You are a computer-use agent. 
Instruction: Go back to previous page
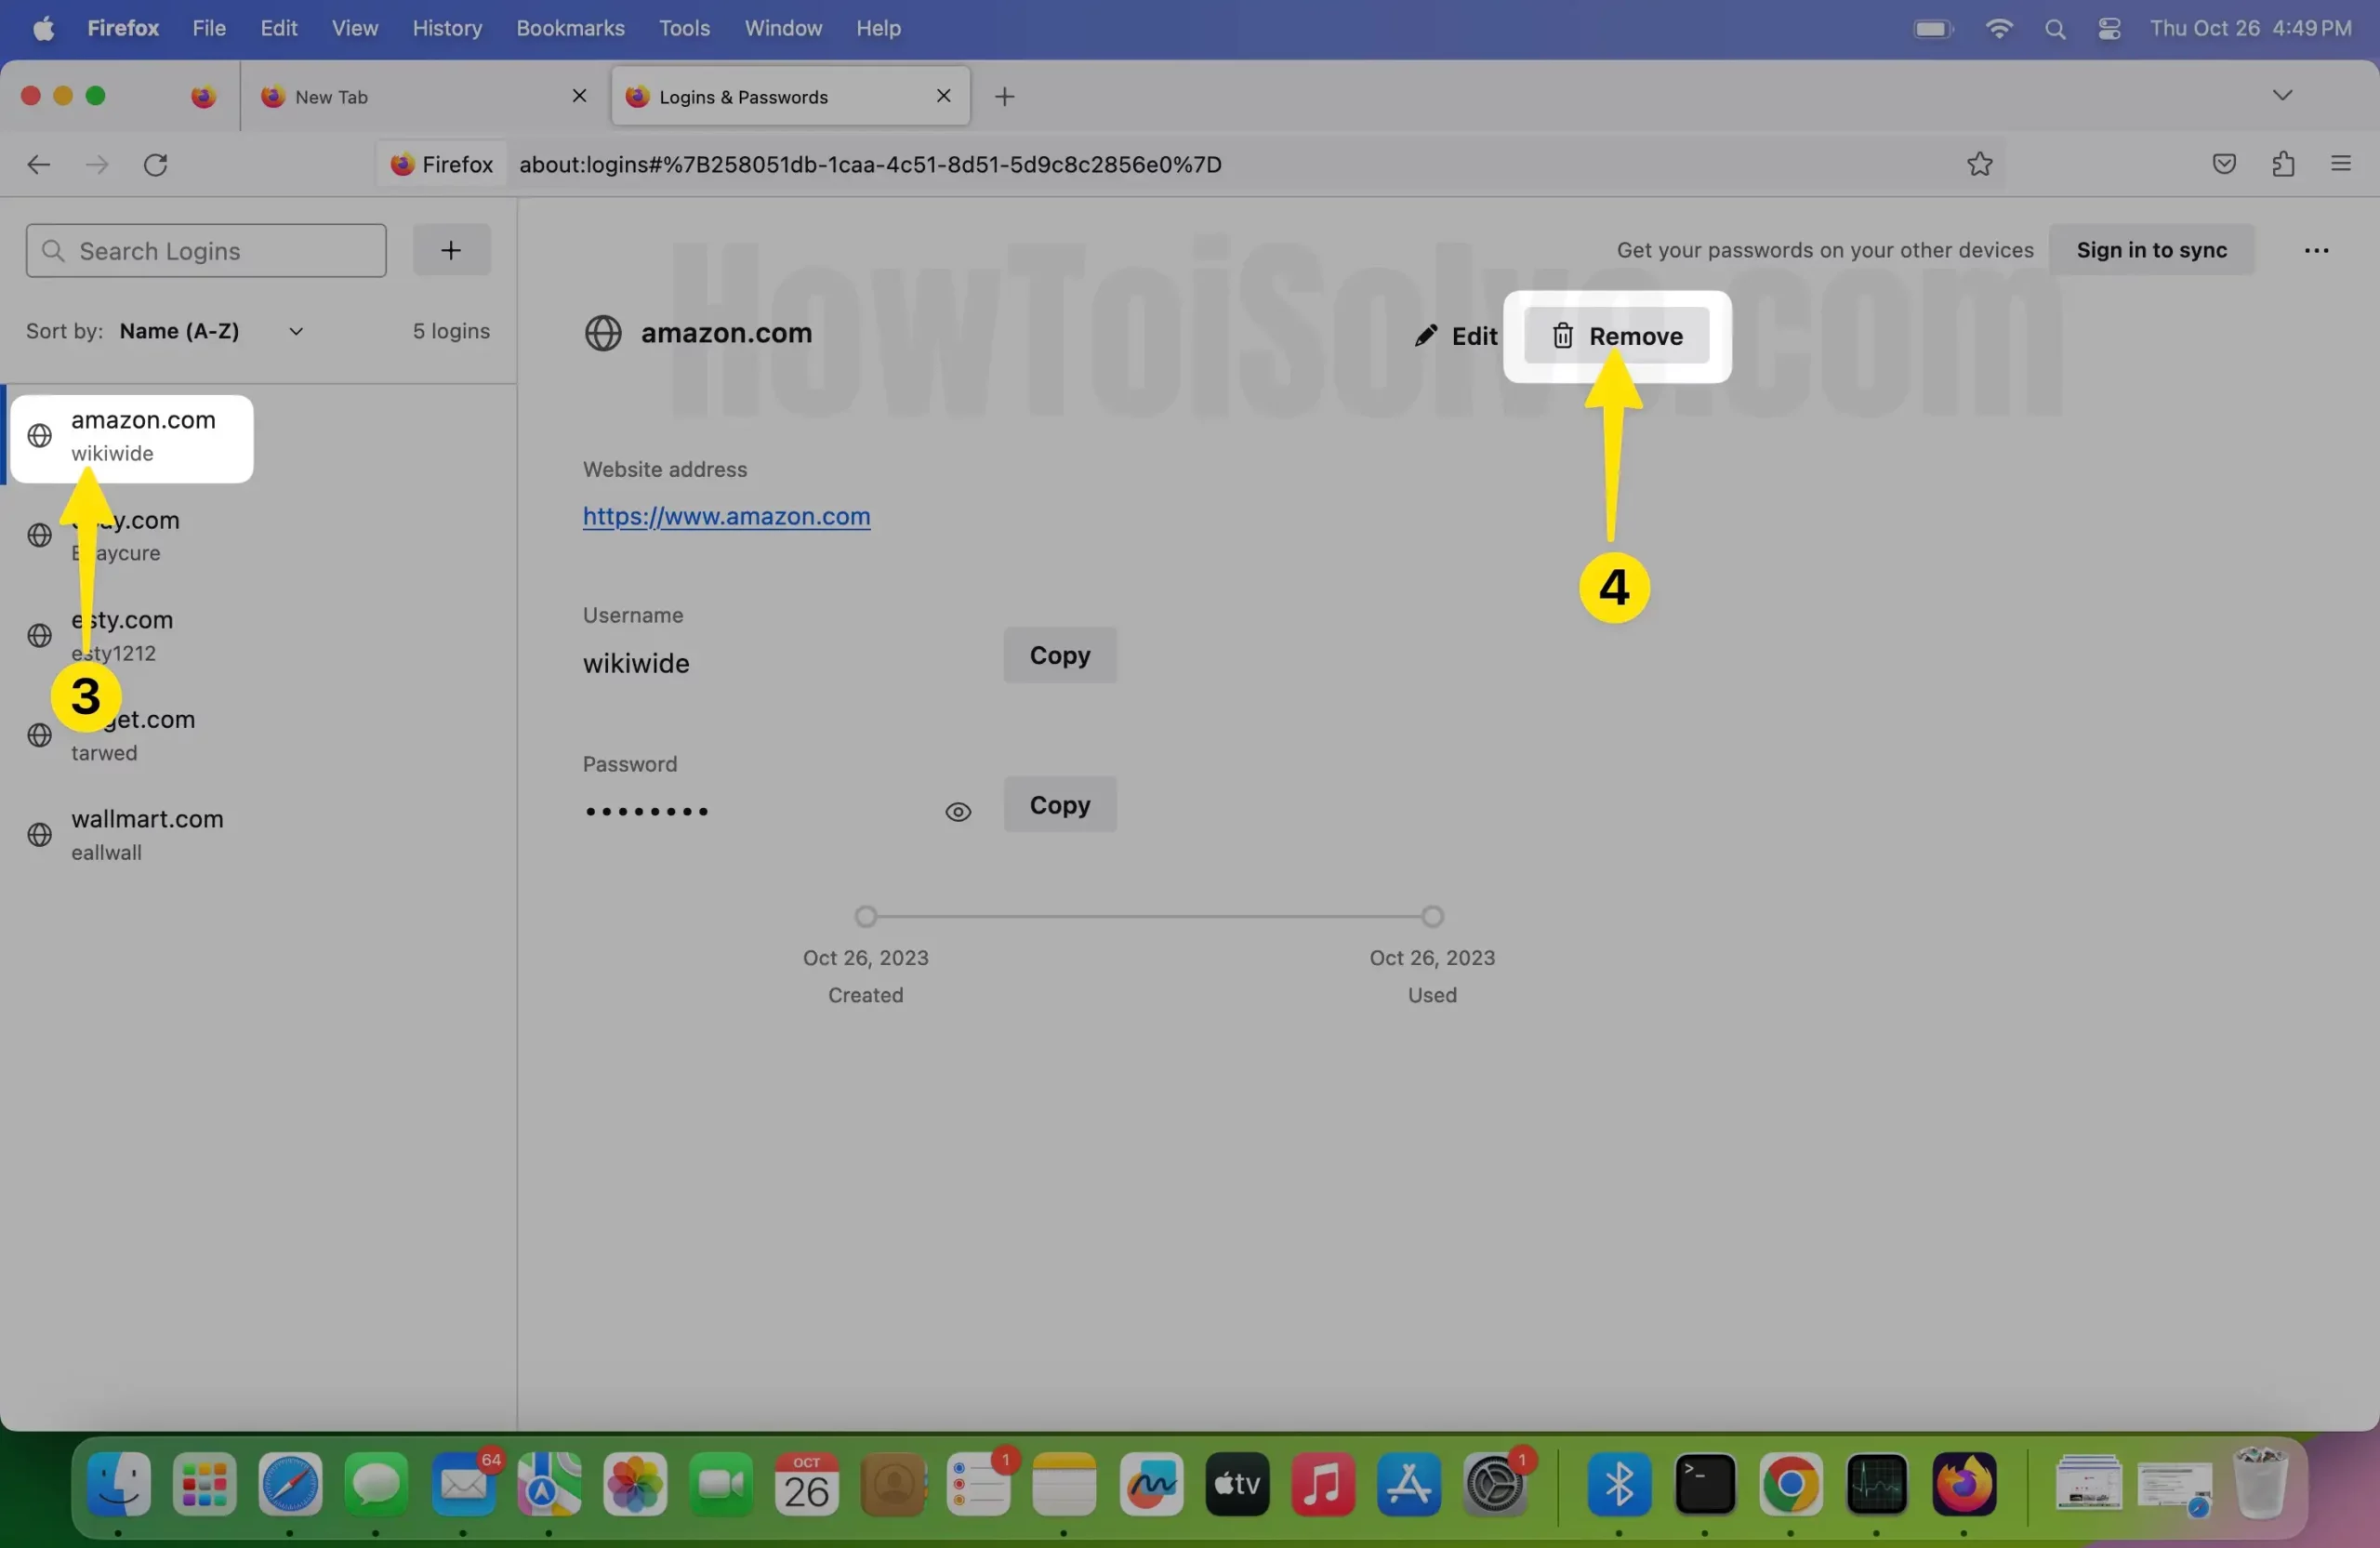pos(38,165)
